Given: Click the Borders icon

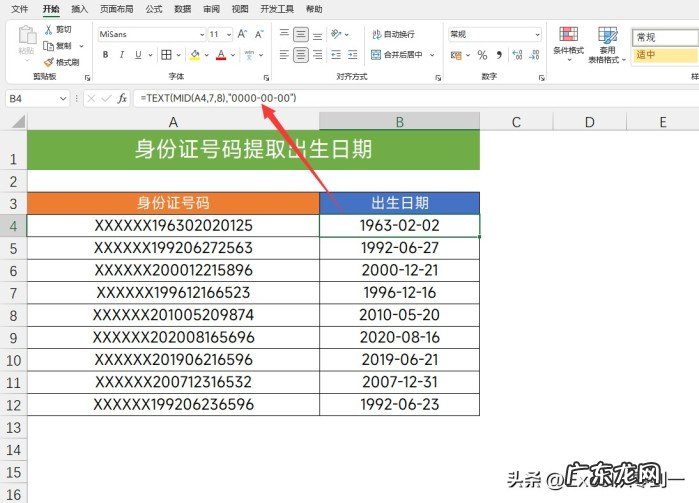Looking at the screenshot, I should click(x=166, y=55).
